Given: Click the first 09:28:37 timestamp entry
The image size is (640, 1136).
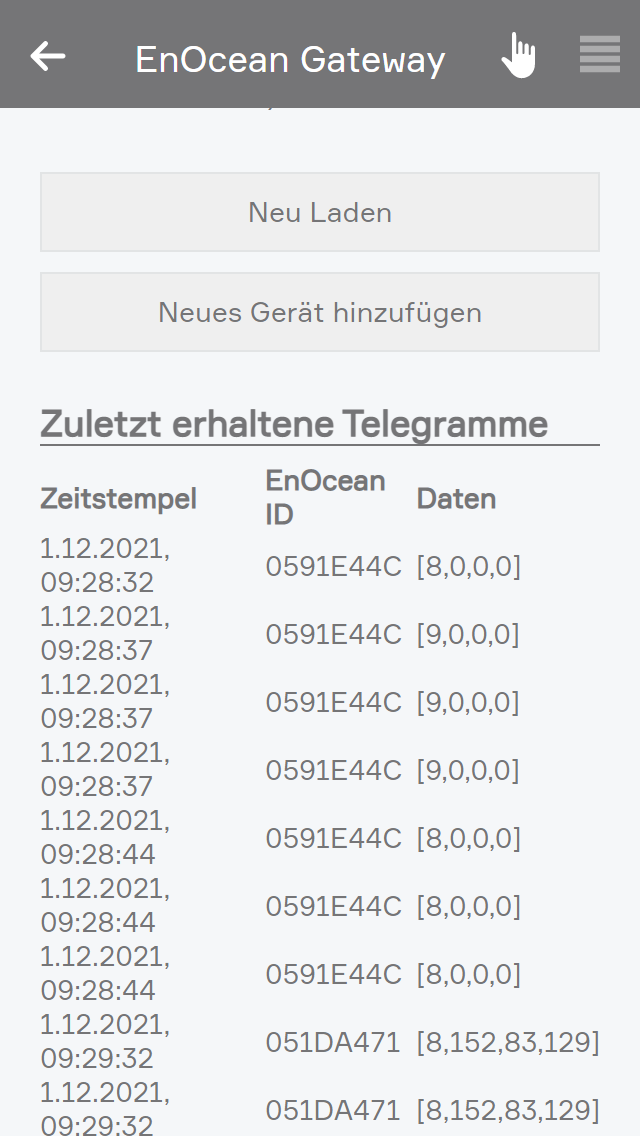Looking at the screenshot, I should click(x=98, y=650).
